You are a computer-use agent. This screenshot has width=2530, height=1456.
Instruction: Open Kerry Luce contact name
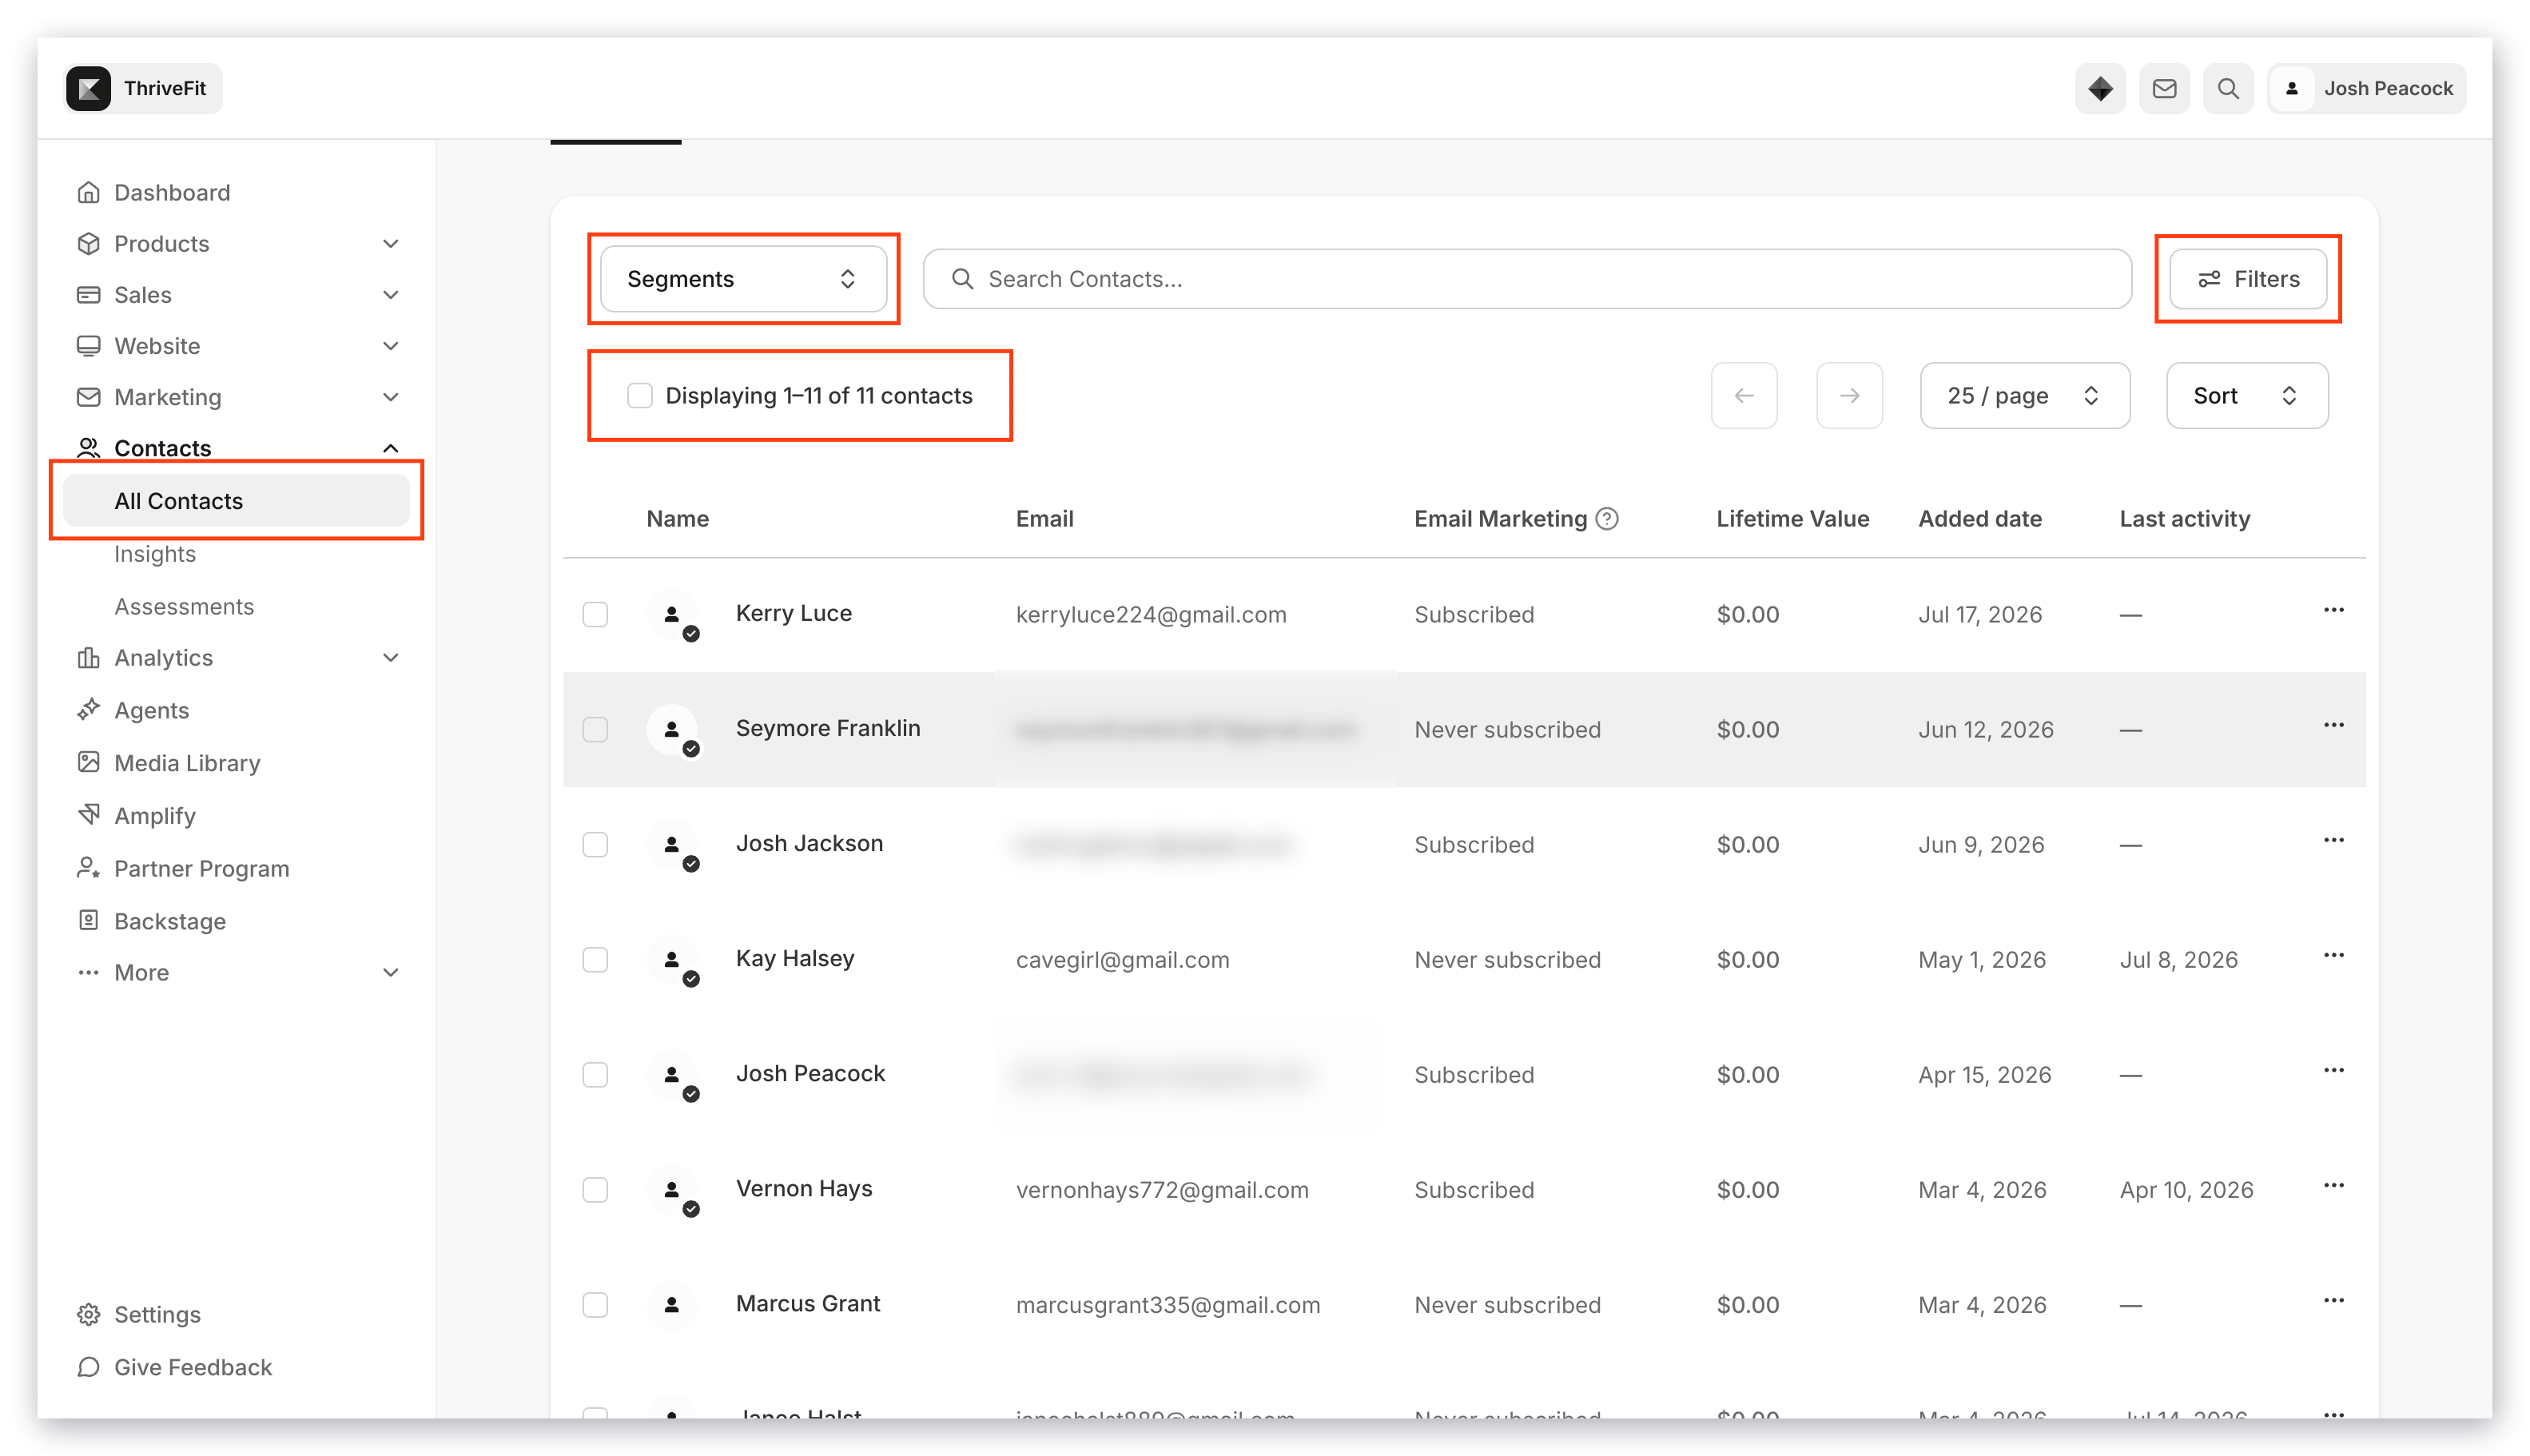coord(793,613)
